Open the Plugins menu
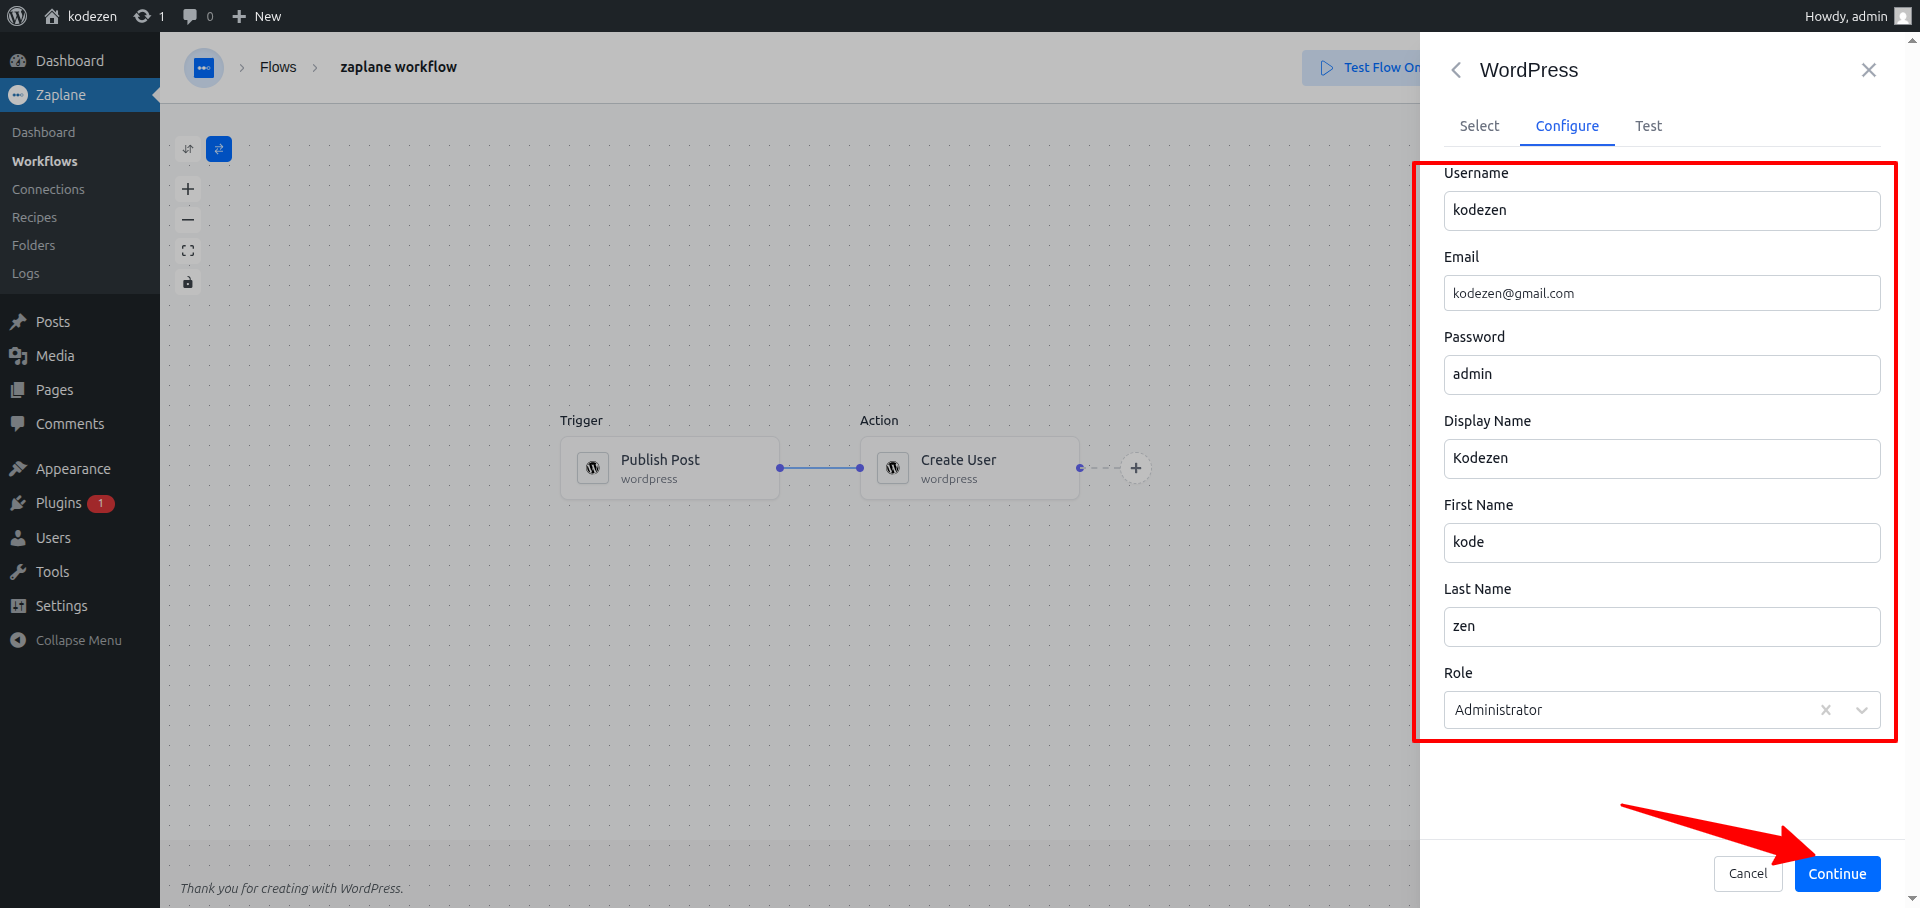The height and width of the screenshot is (908, 1920). (x=80, y=503)
